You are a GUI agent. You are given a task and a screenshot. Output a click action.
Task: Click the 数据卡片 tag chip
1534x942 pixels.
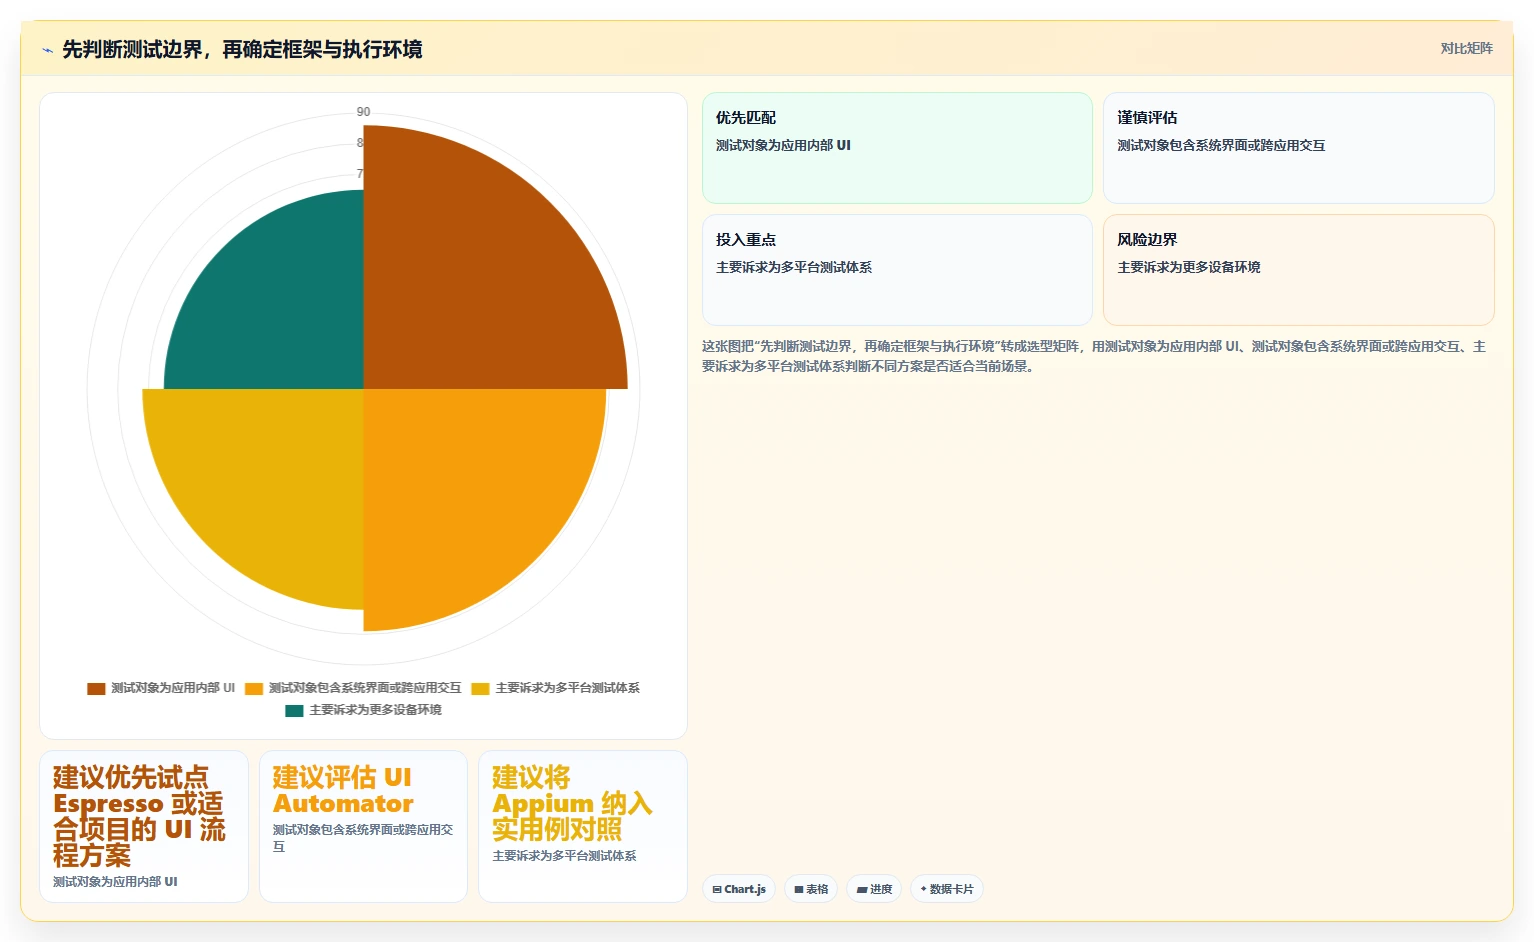coord(946,889)
